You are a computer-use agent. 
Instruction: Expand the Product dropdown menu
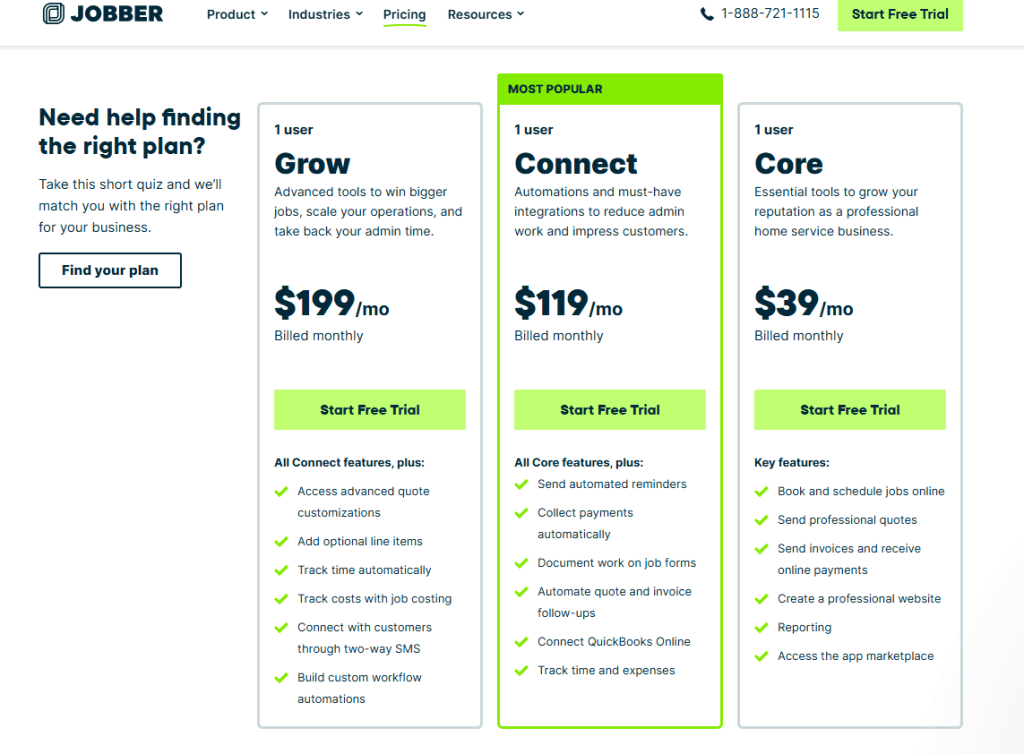point(237,14)
